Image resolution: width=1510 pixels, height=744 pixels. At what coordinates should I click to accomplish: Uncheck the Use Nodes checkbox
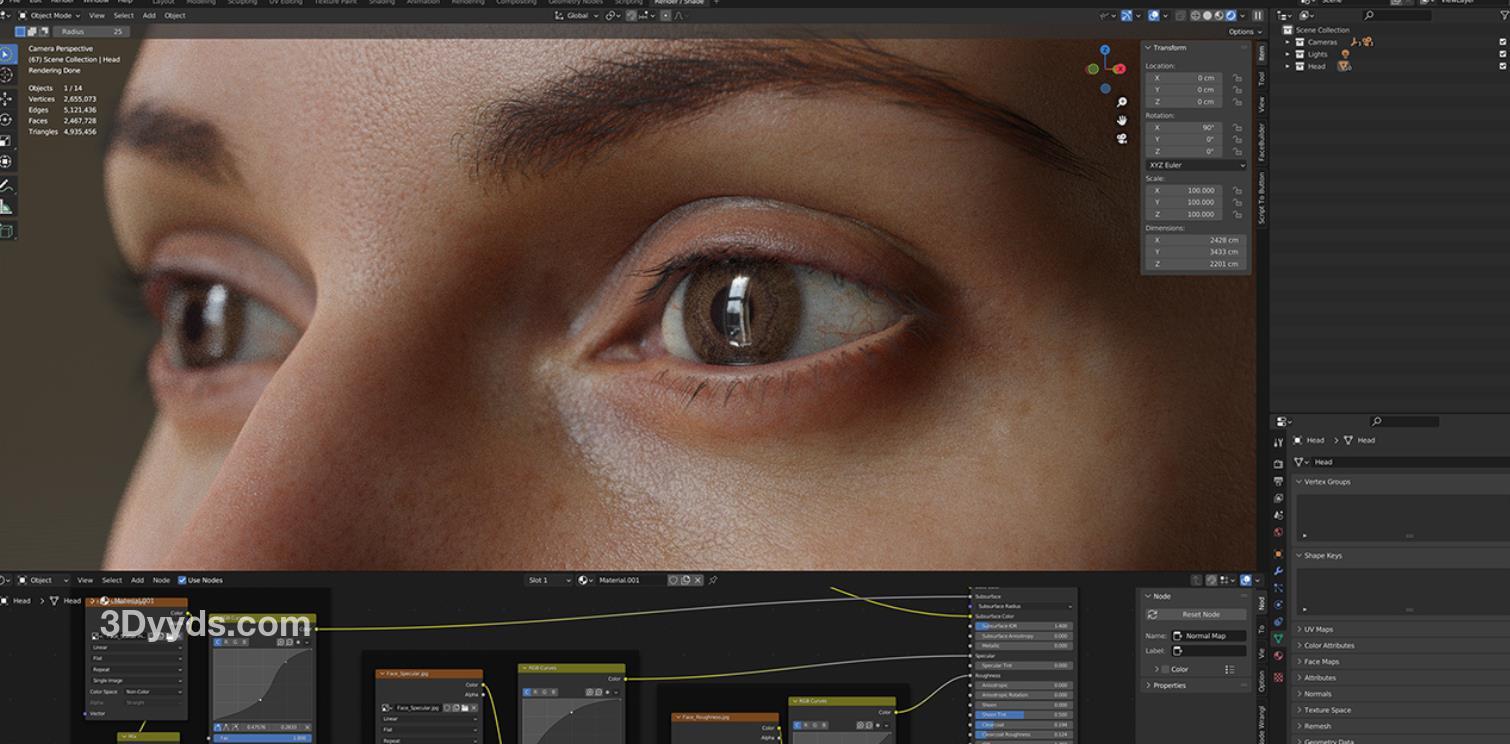pos(182,580)
